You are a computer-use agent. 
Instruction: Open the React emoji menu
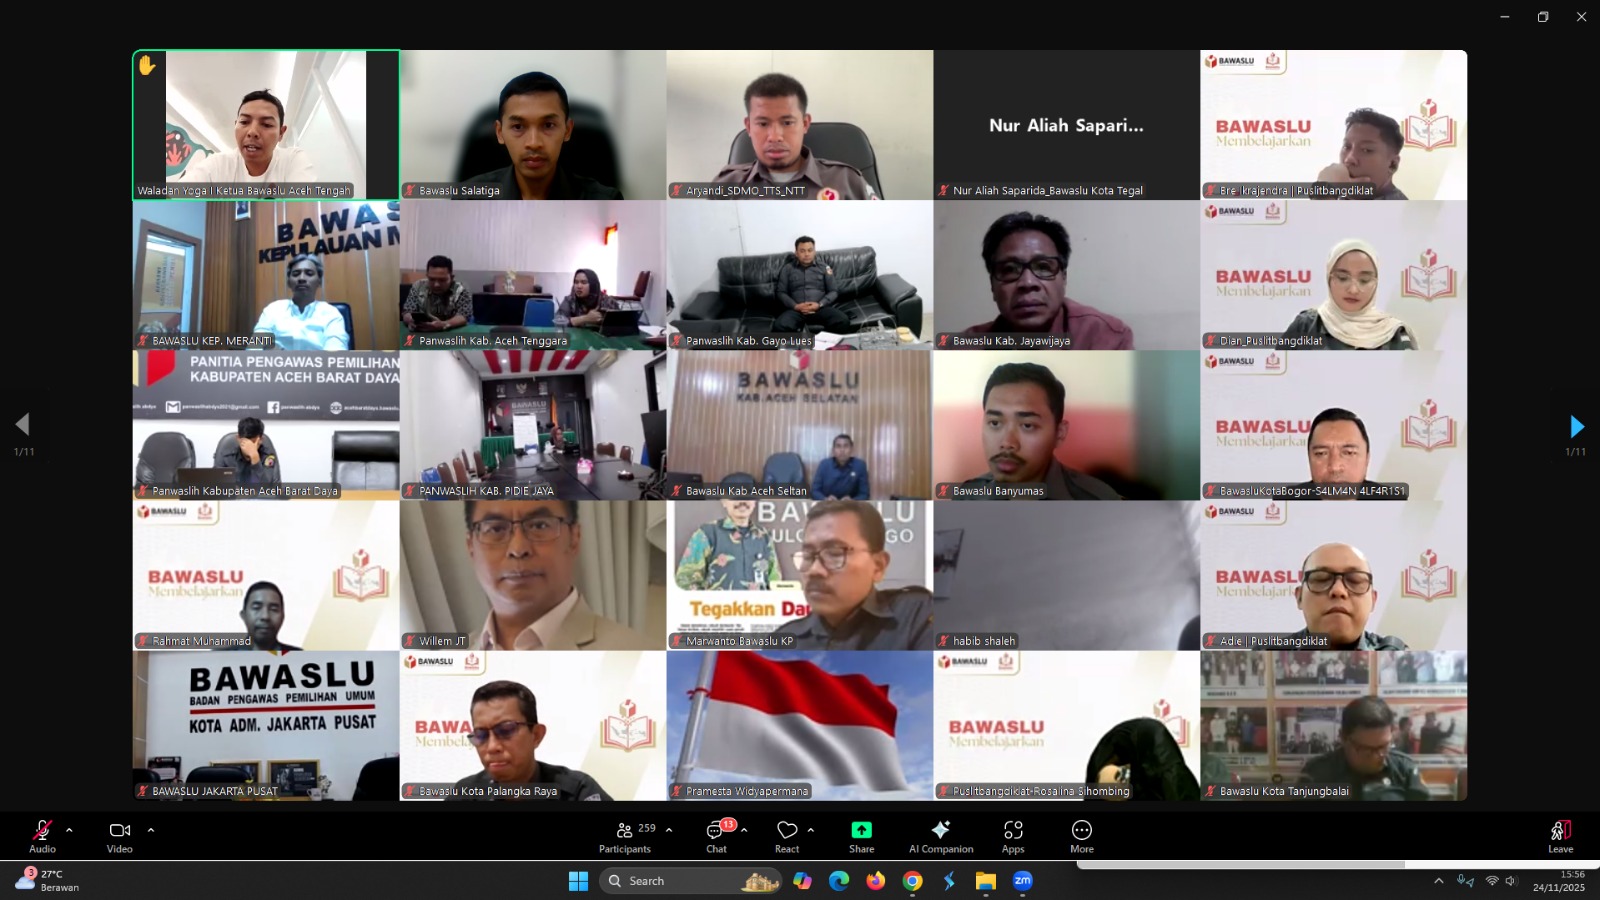[x=787, y=835]
